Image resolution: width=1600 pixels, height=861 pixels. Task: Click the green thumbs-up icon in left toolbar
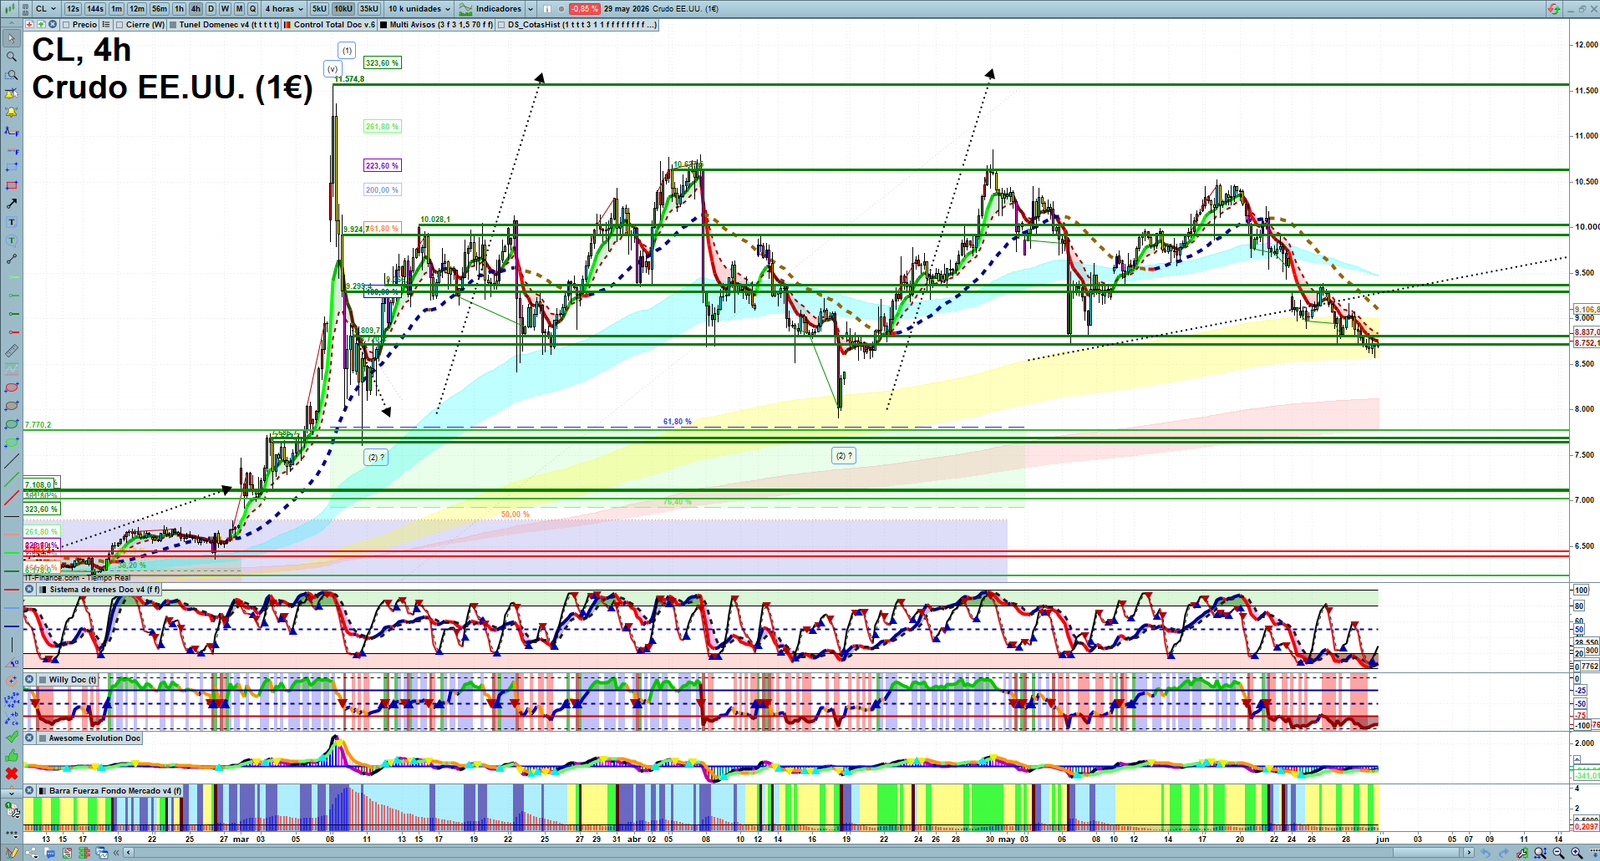pos(11,756)
